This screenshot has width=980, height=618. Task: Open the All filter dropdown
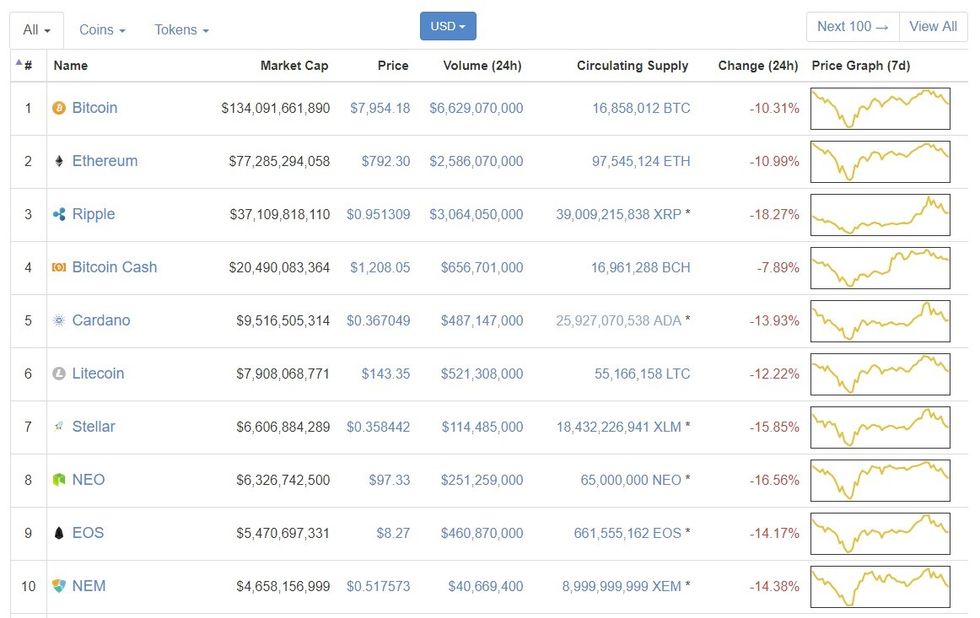[34, 29]
